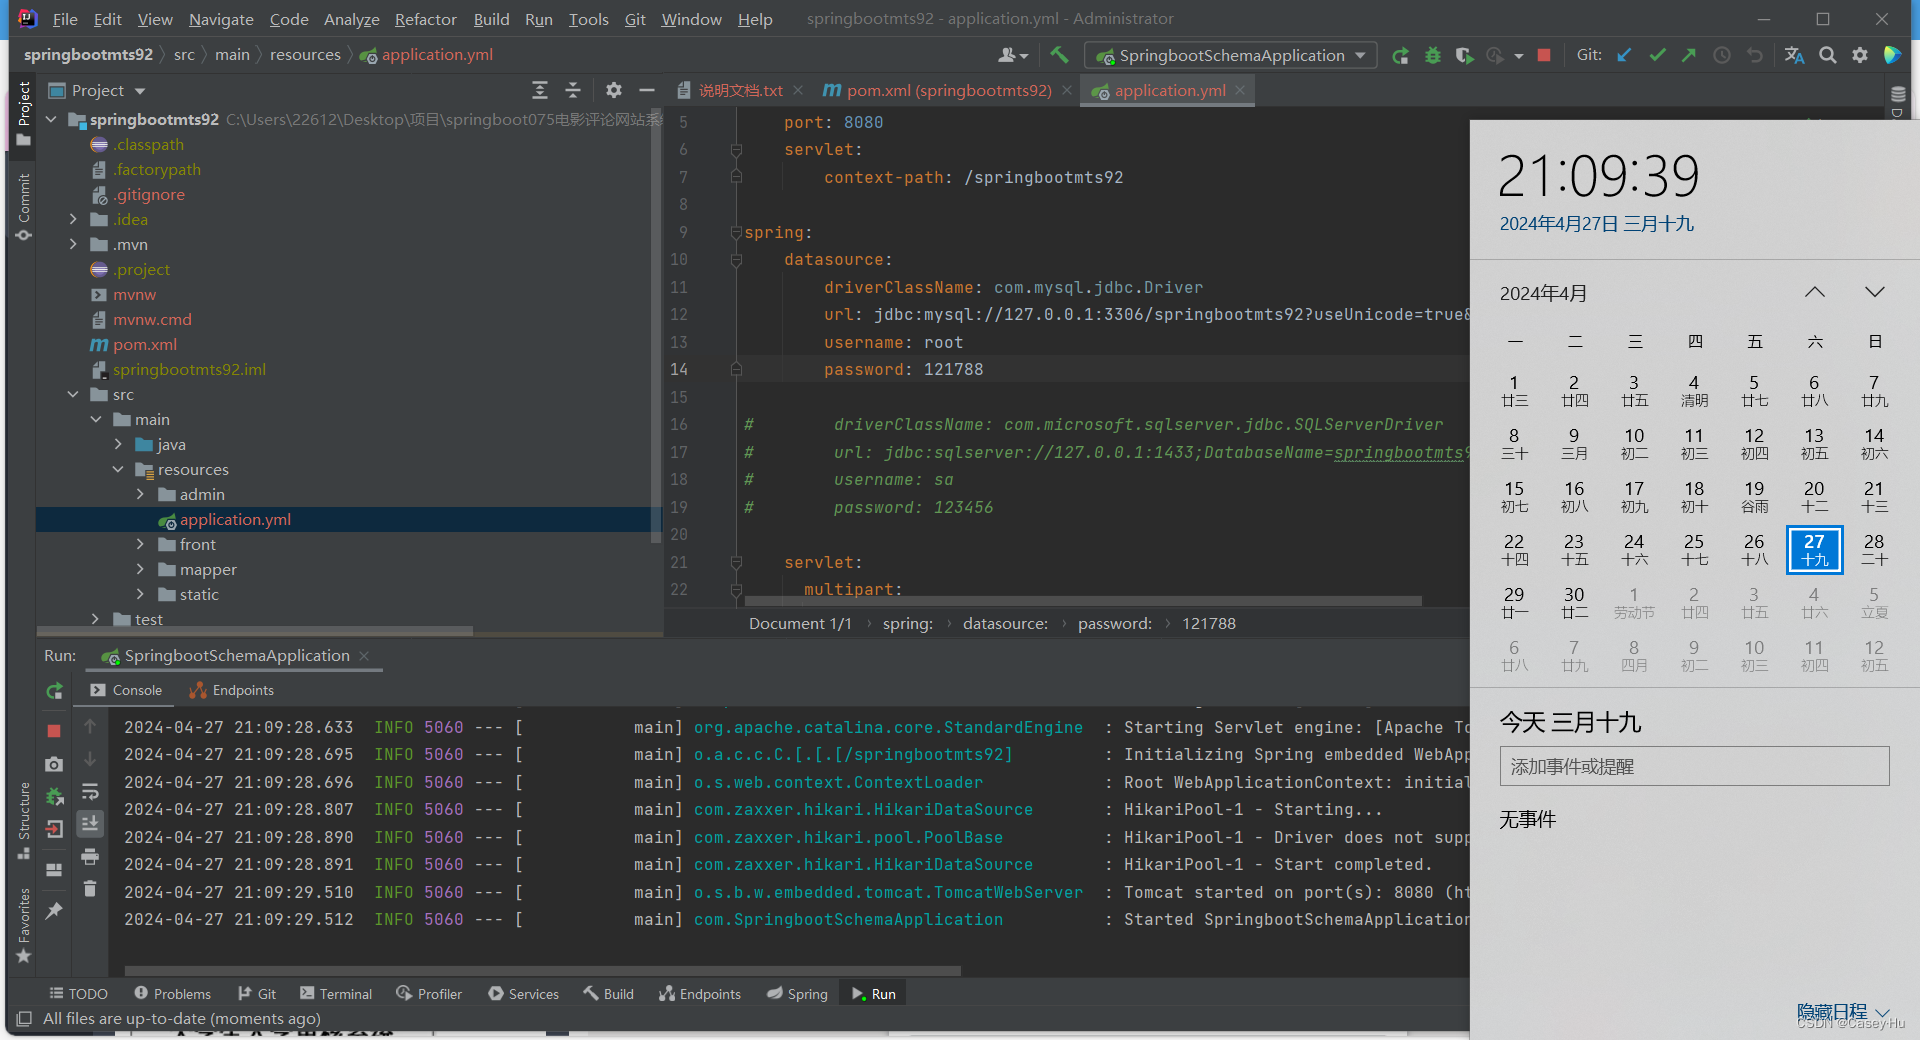The image size is (1920, 1040).
Task: Stop process in the Run panel
Action: pos(54,731)
